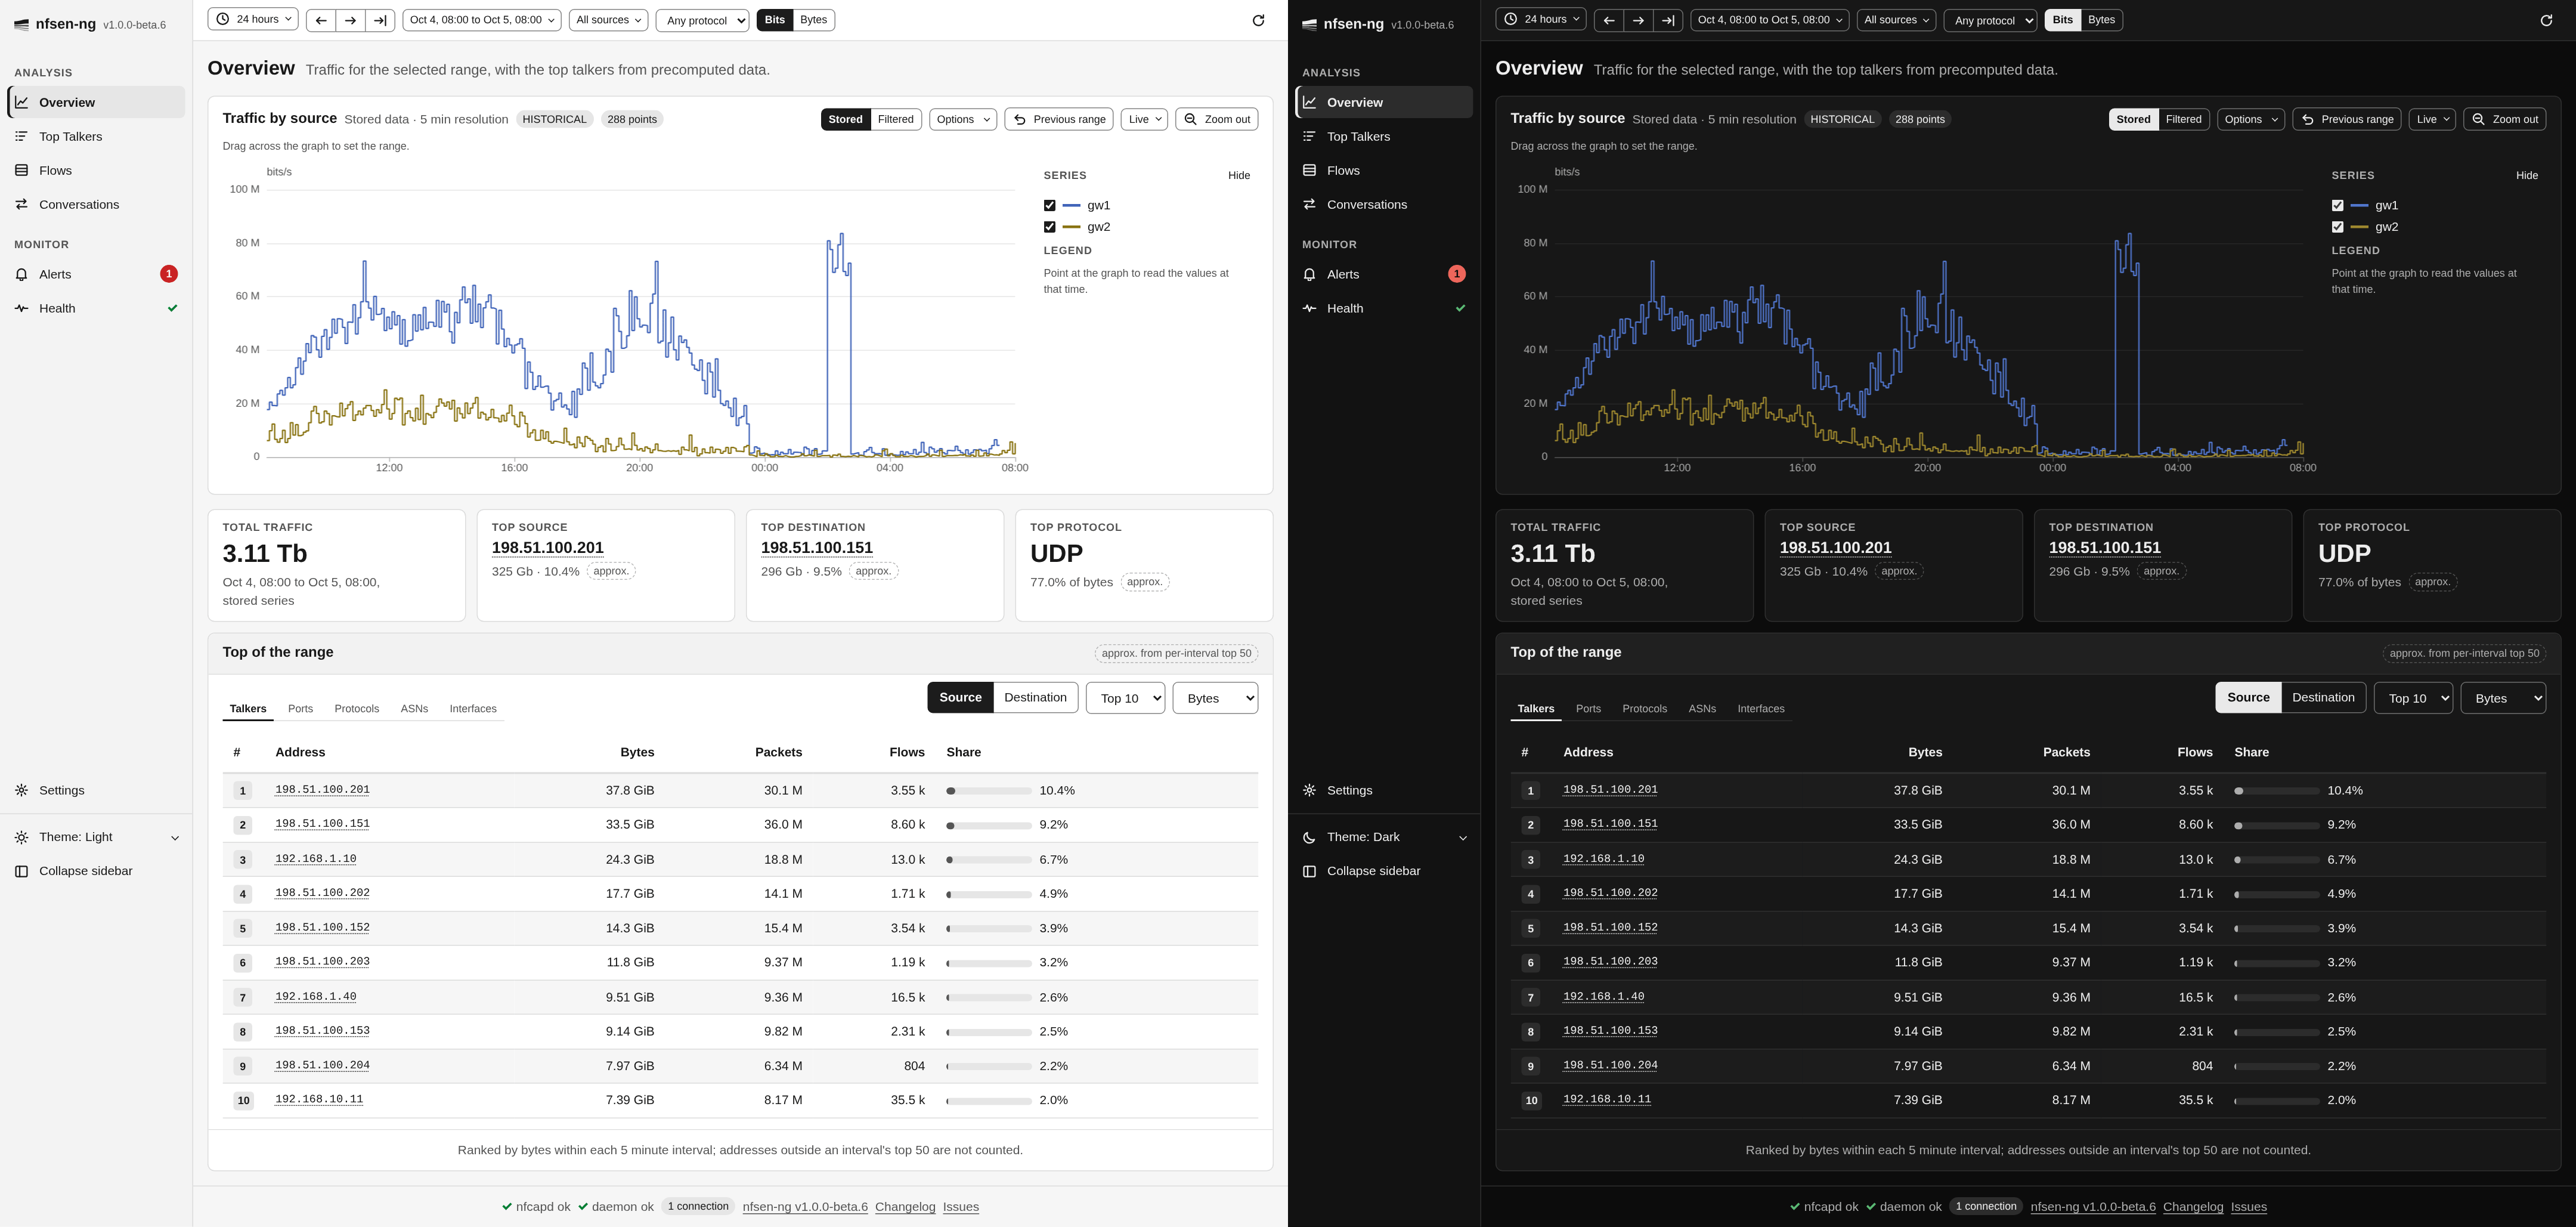Open Alerts via the bell icon in the dark sidebar
Image resolution: width=2576 pixels, height=1227 pixels.
tap(1309, 274)
